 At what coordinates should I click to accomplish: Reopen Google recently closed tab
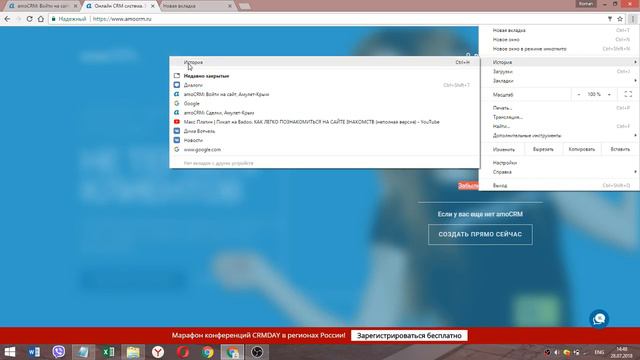click(324, 104)
